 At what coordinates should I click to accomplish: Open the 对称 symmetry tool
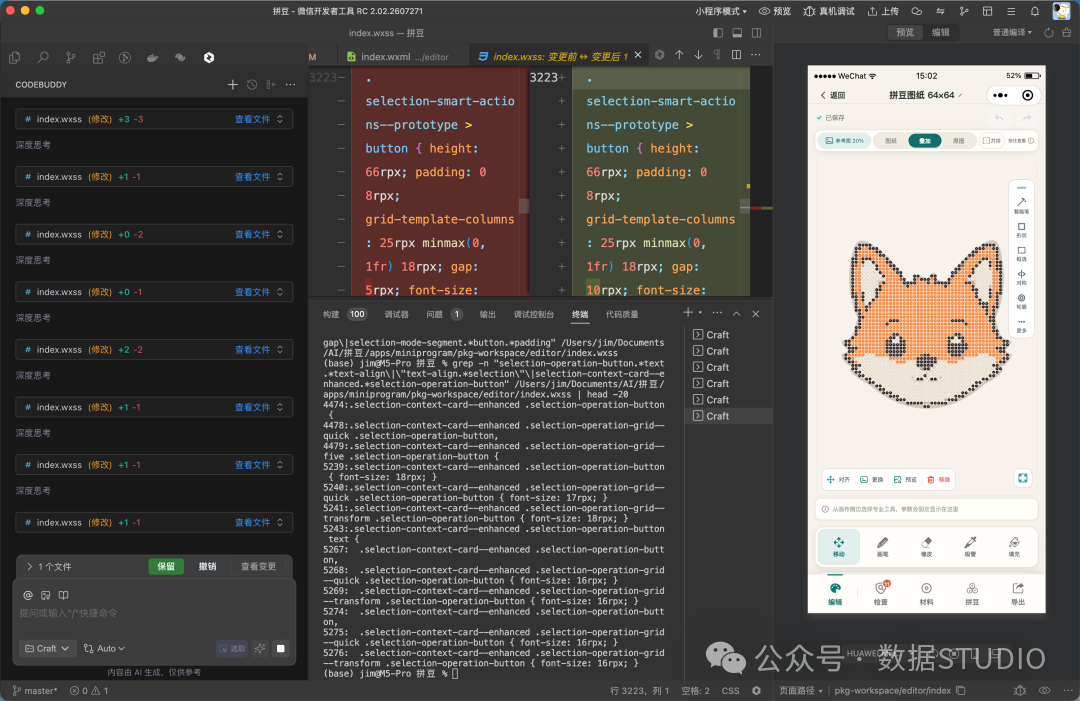pos(1021,278)
